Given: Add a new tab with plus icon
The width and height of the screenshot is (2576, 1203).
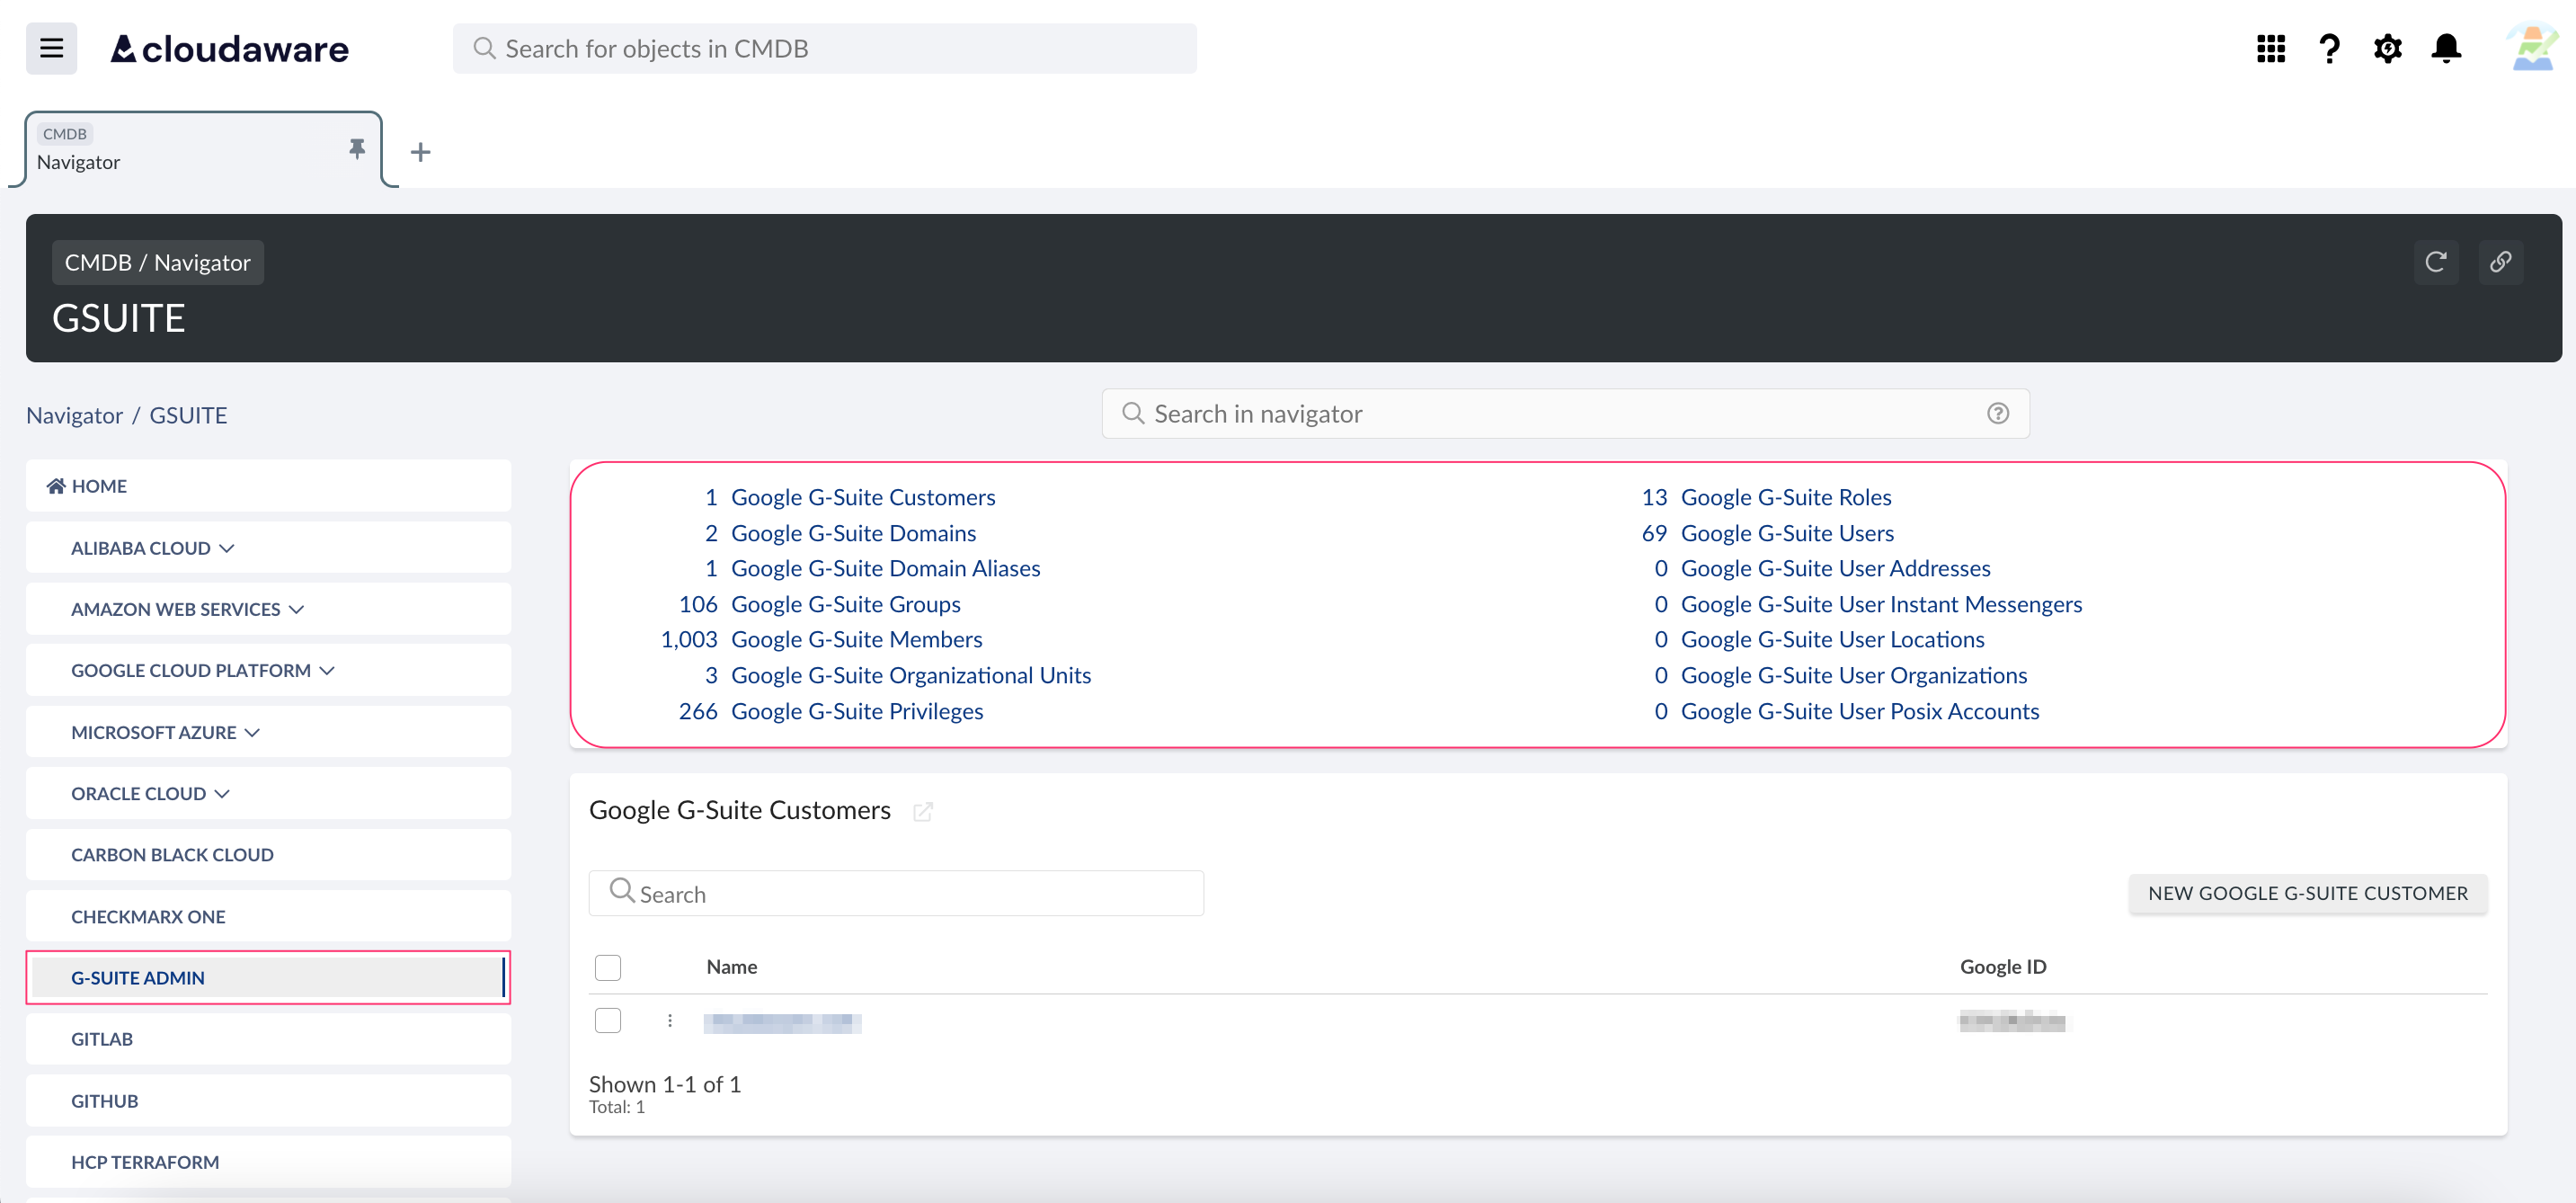Looking at the screenshot, I should (x=421, y=152).
